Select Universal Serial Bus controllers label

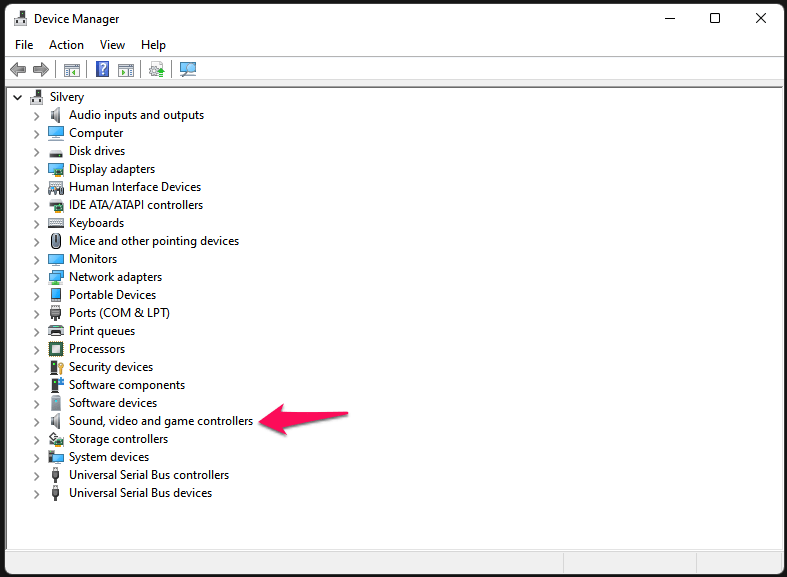pyautogui.click(x=149, y=475)
